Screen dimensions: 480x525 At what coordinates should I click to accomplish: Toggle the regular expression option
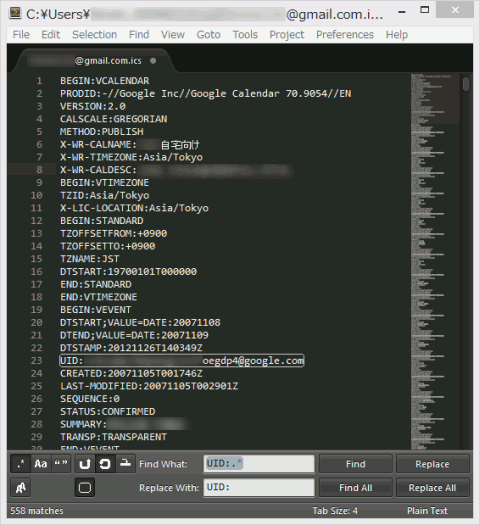pyautogui.click(x=21, y=464)
